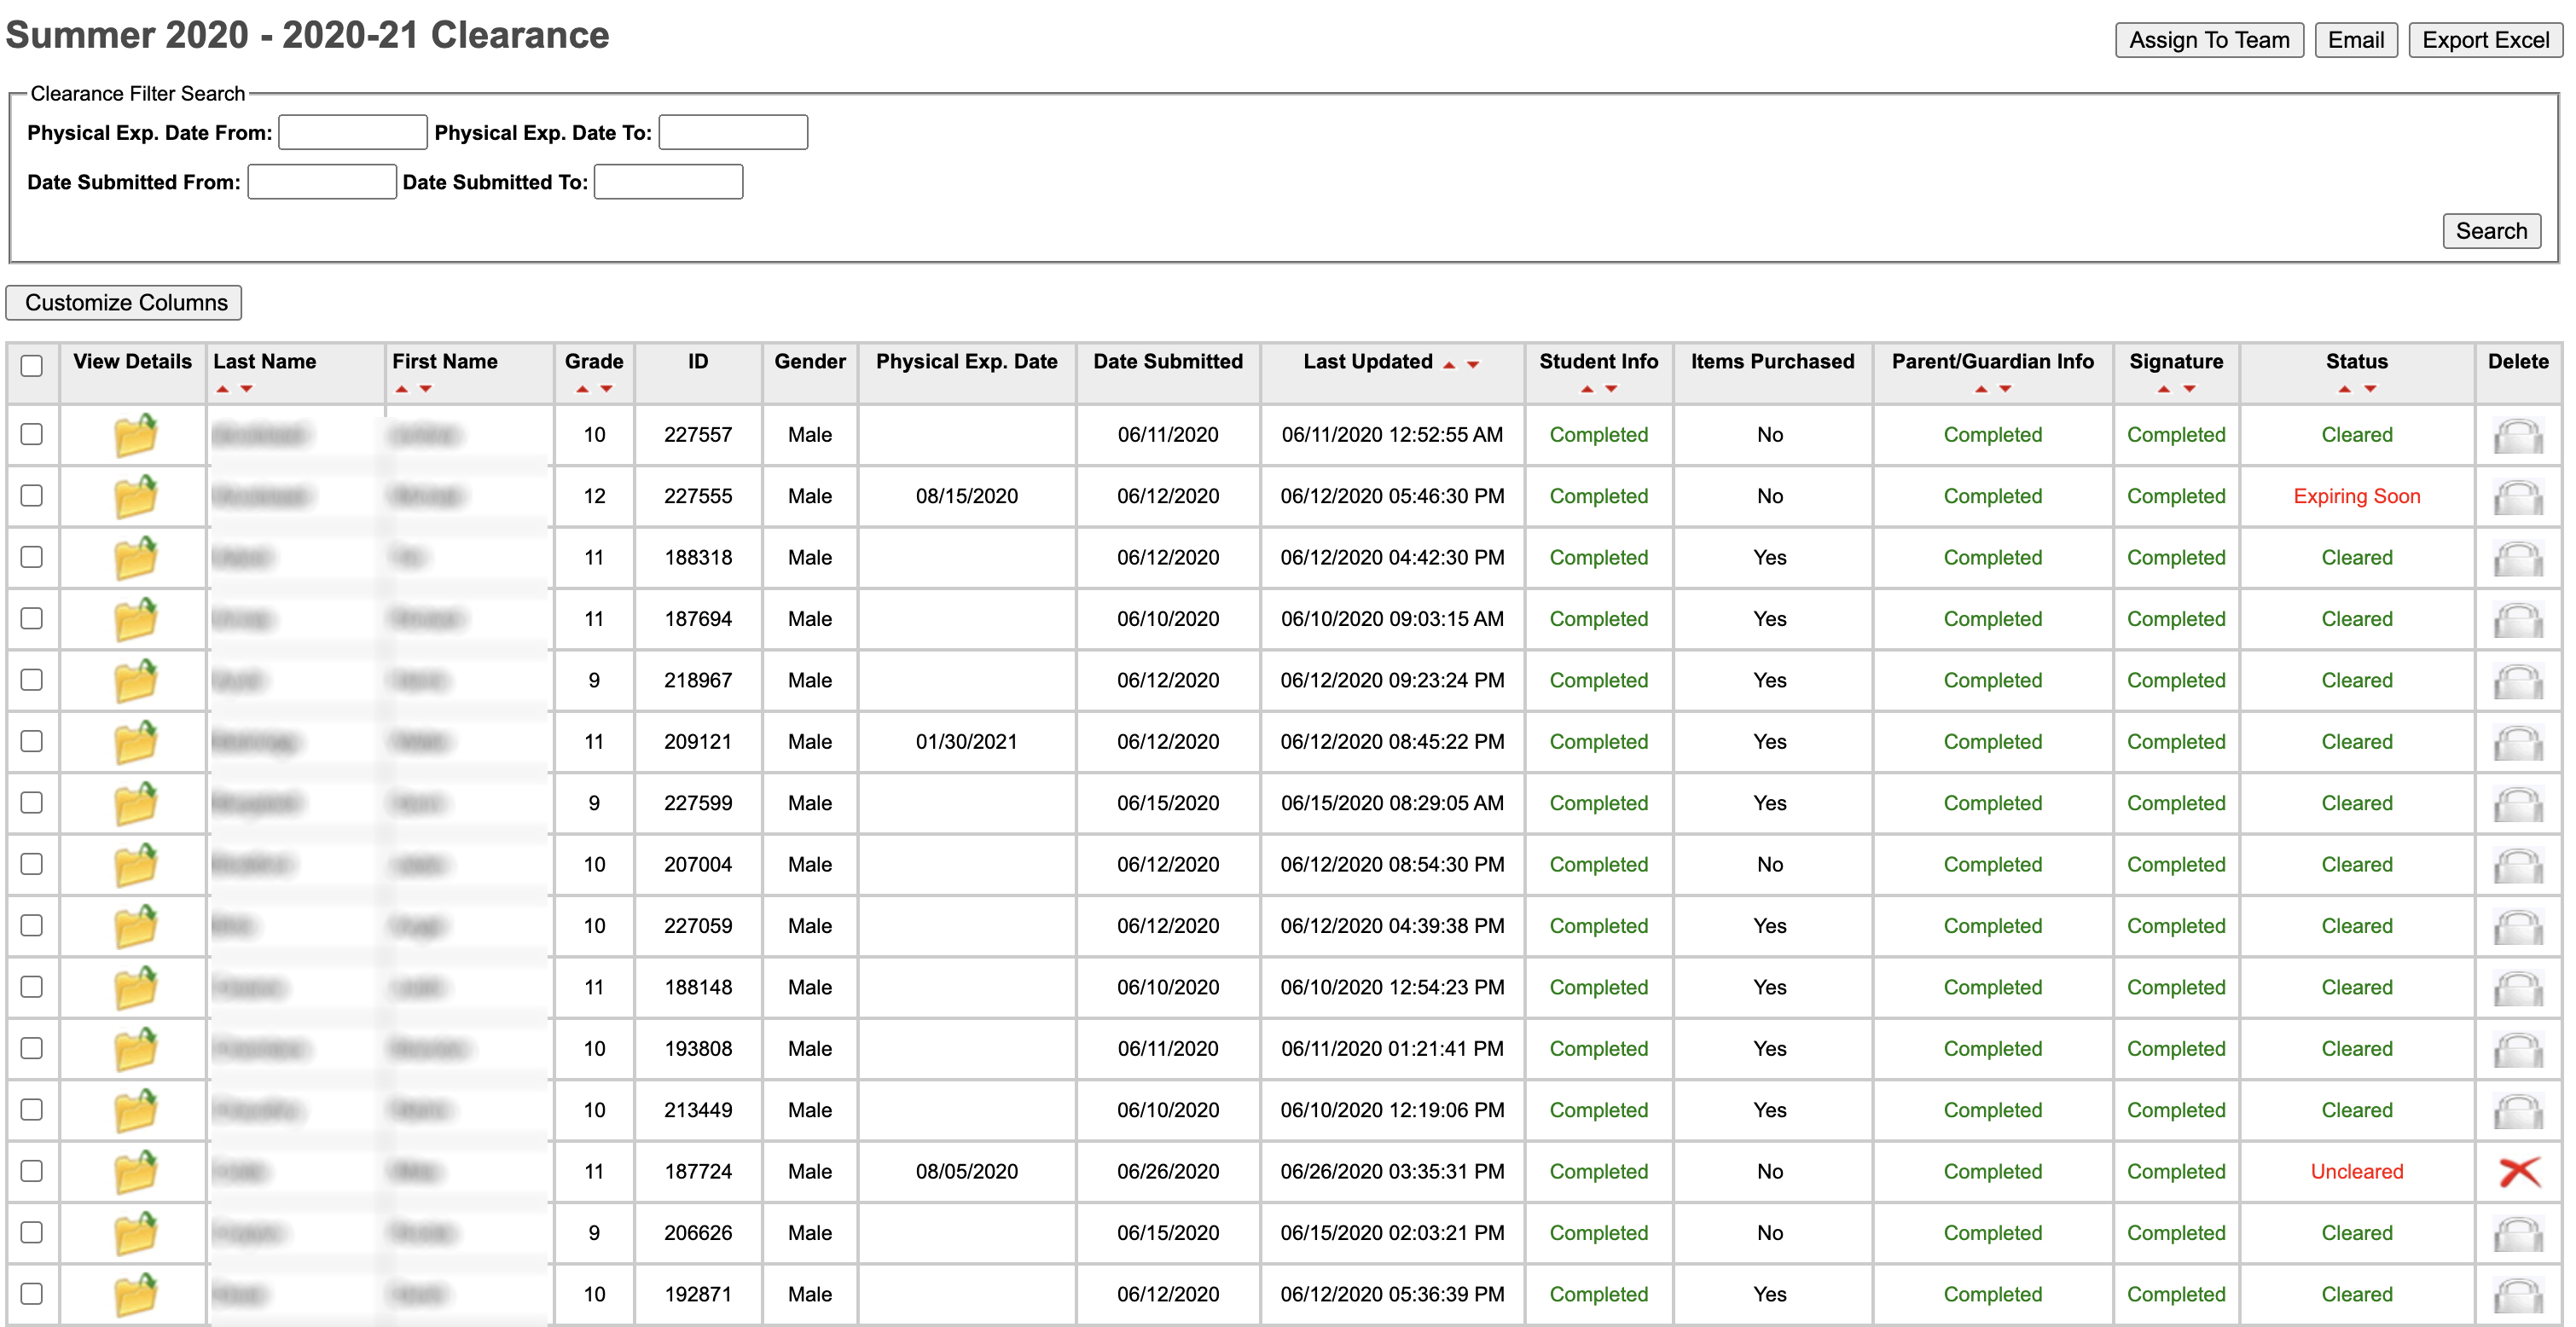This screenshot has height=1327, width=2576.
Task: Open Customize Columns options
Action: (124, 302)
